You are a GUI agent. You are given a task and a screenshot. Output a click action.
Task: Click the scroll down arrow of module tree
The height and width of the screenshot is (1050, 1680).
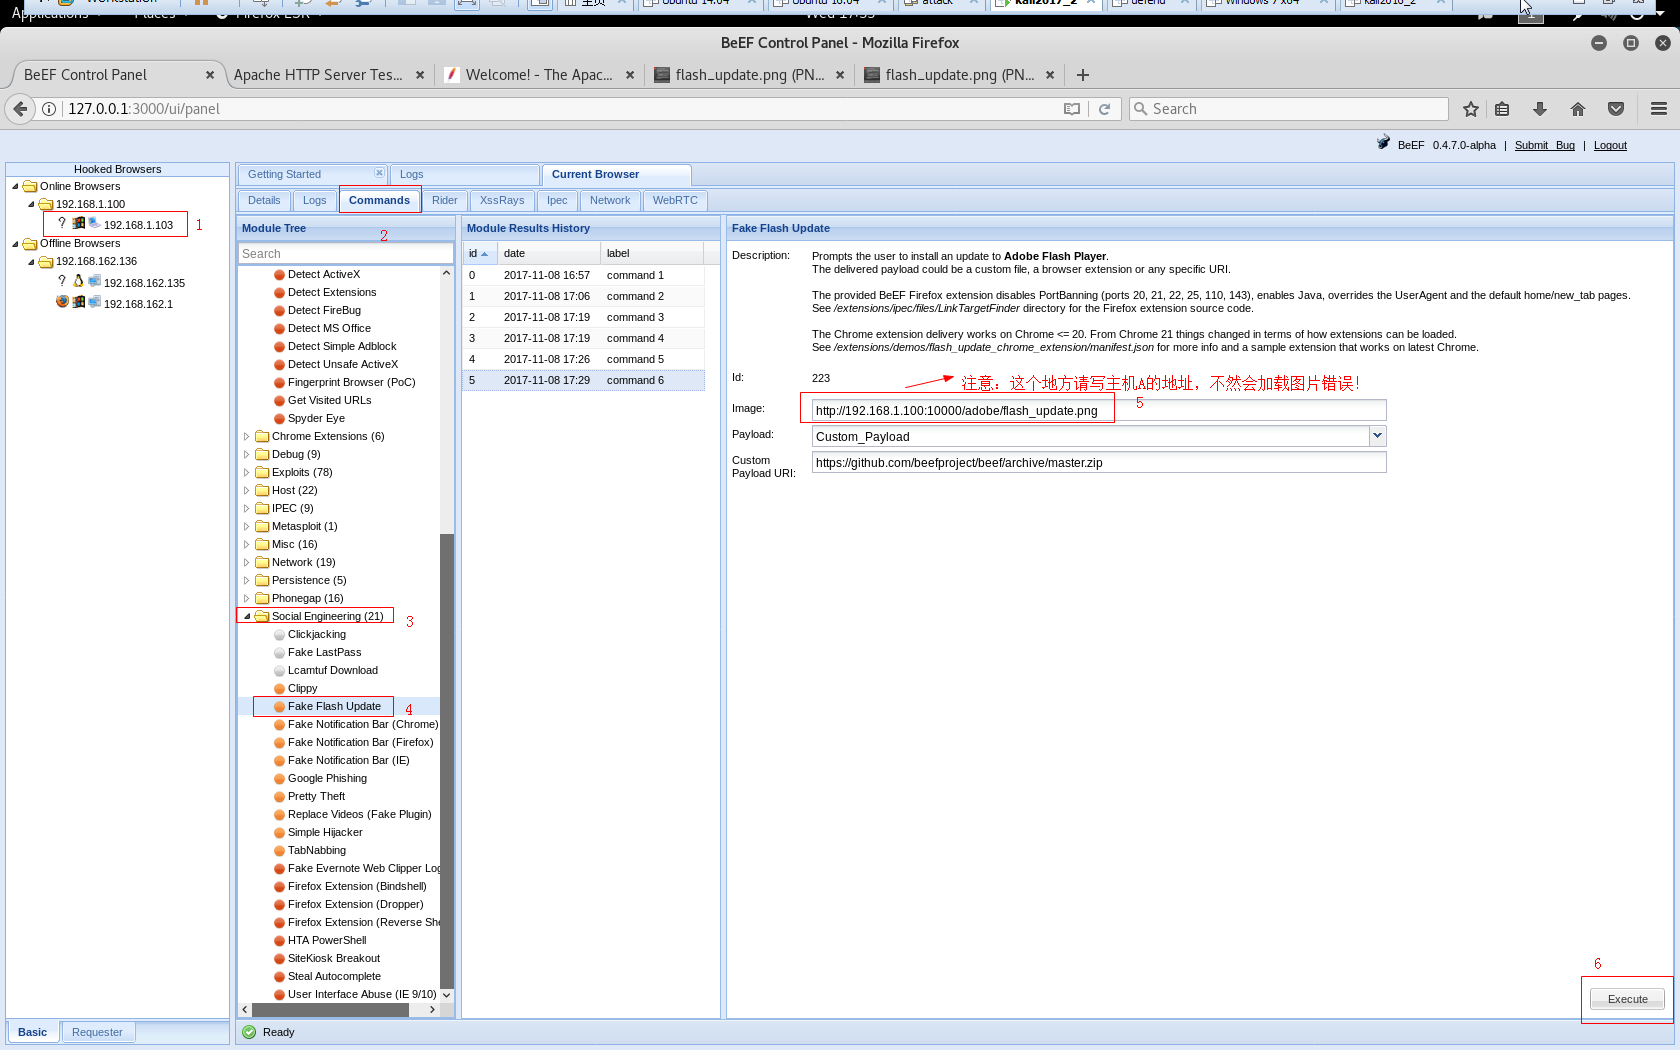coord(447,995)
